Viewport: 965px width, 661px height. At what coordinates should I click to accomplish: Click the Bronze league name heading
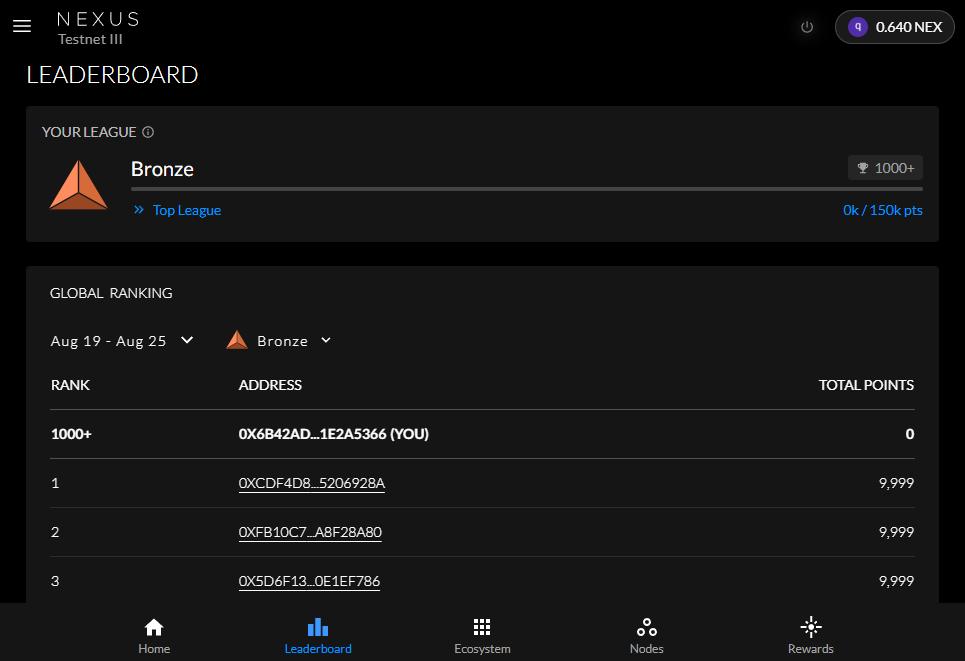pos(162,169)
